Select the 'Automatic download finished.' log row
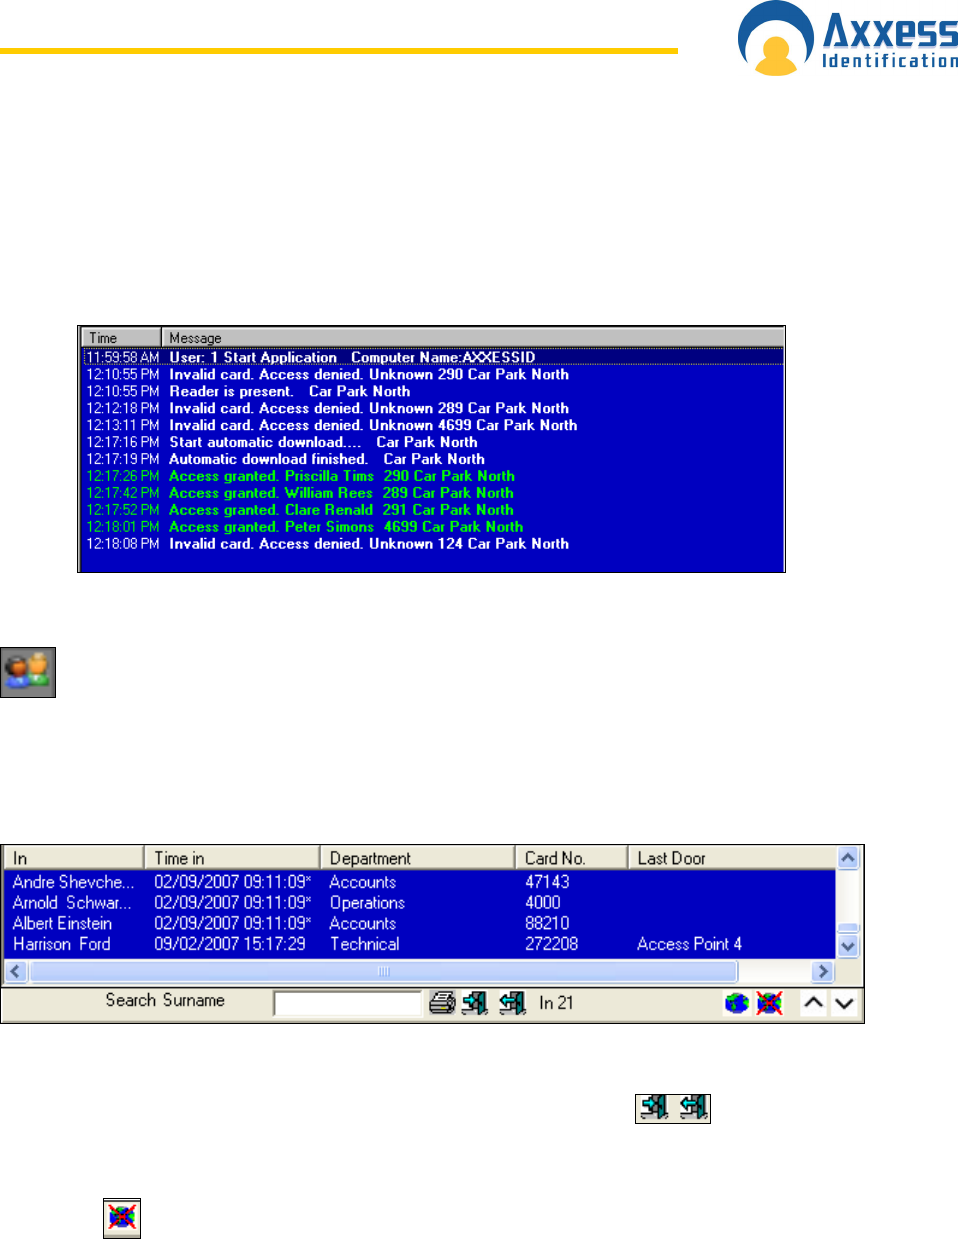The image size is (958, 1239). pos(432,459)
